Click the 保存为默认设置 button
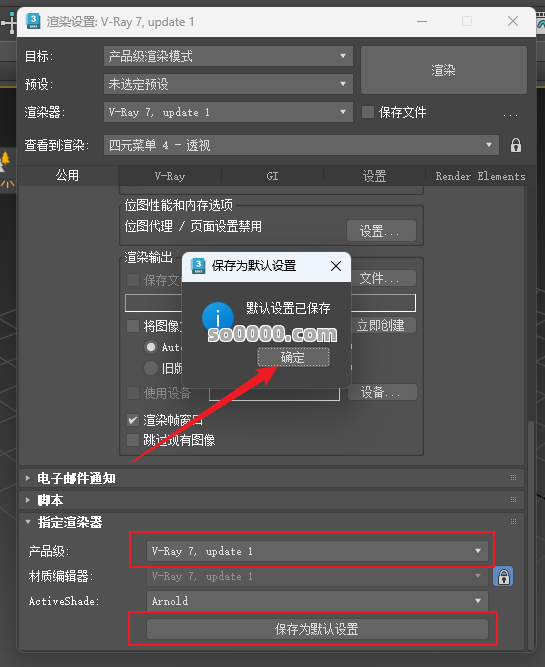The width and height of the screenshot is (545, 667). (x=317, y=629)
